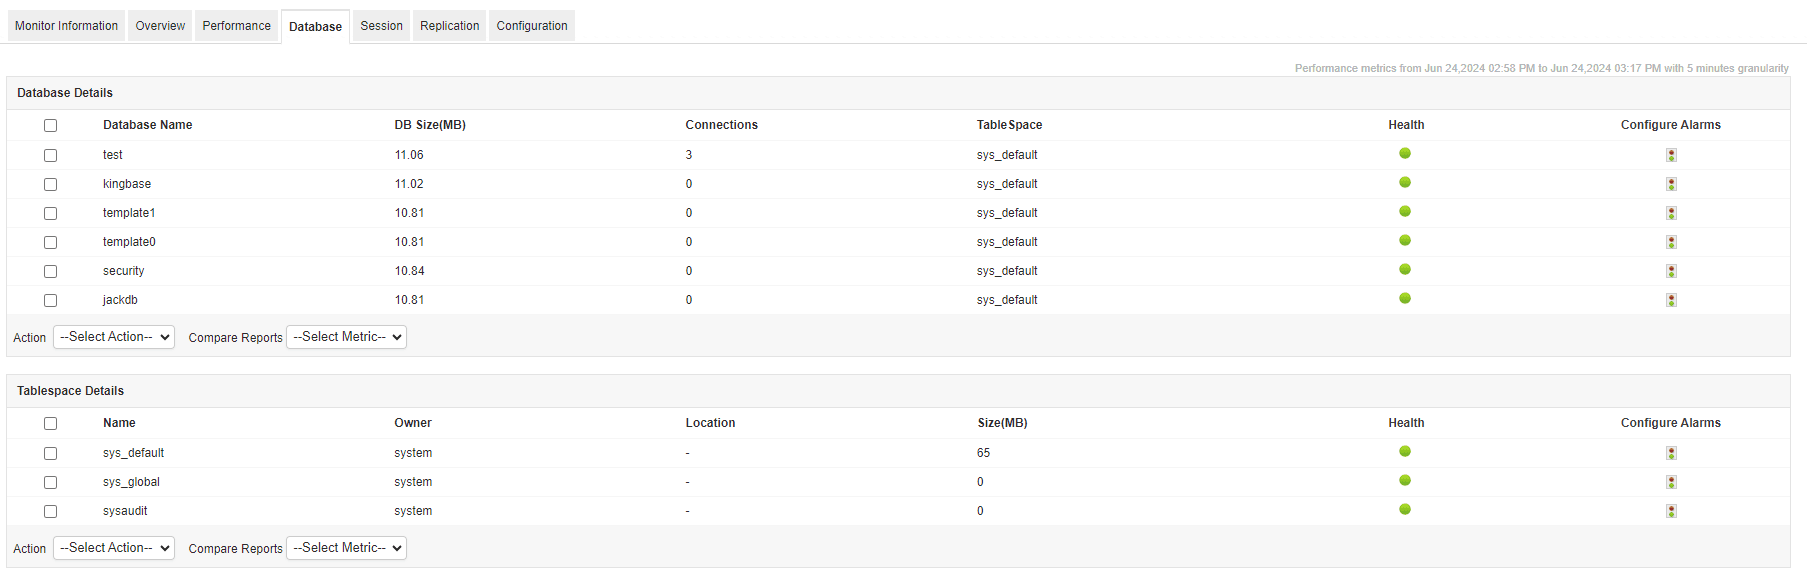Go to the Replication tab

pos(449,26)
